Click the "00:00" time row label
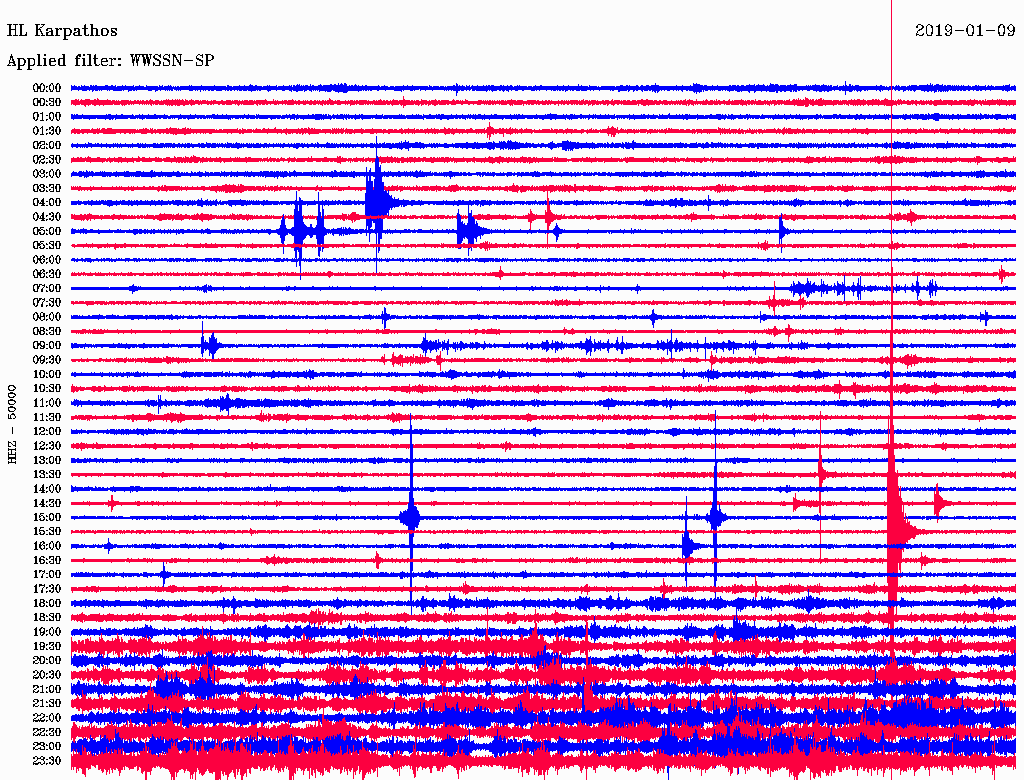The height and width of the screenshot is (780, 1024). [x=47, y=88]
